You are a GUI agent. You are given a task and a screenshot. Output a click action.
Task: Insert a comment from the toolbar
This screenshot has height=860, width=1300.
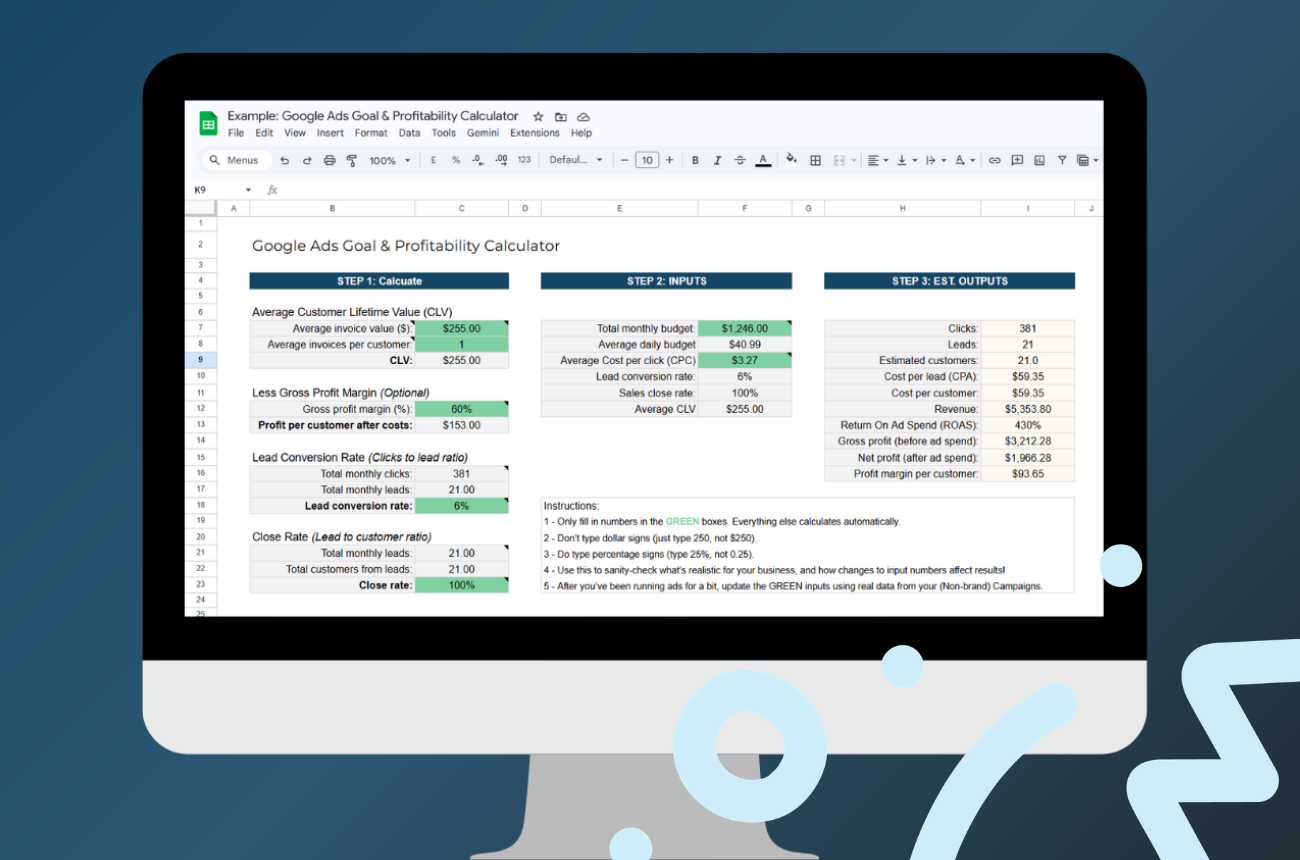pyautogui.click(x=1017, y=160)
